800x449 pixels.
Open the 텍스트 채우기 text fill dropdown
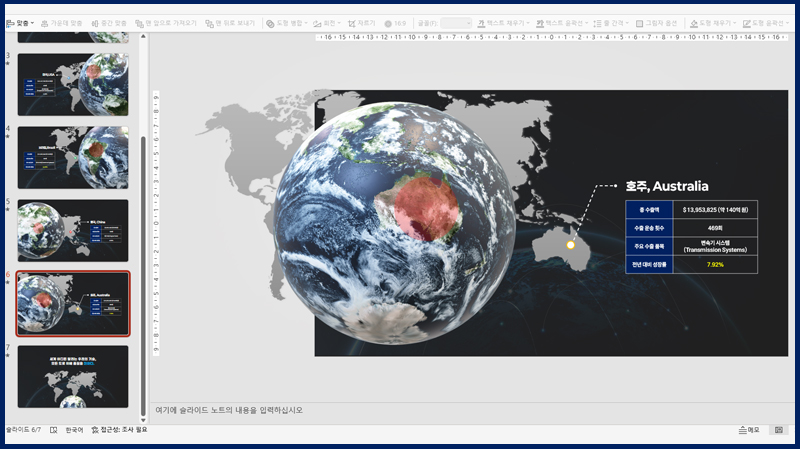click(503, 23)
